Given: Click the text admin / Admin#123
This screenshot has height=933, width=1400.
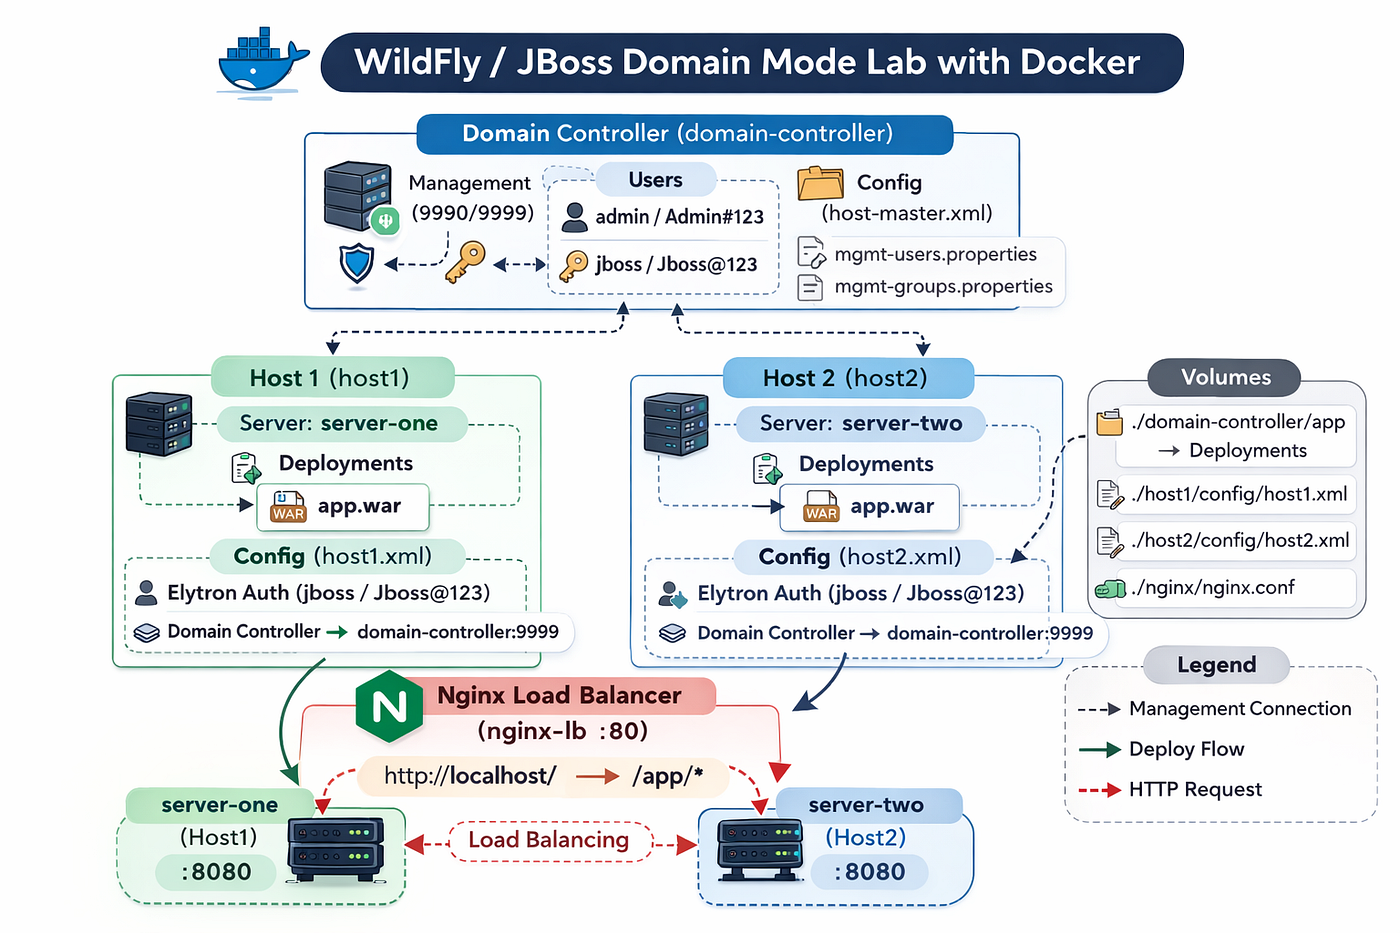Looking at the screenshot, I should click(x=679, y=217).
